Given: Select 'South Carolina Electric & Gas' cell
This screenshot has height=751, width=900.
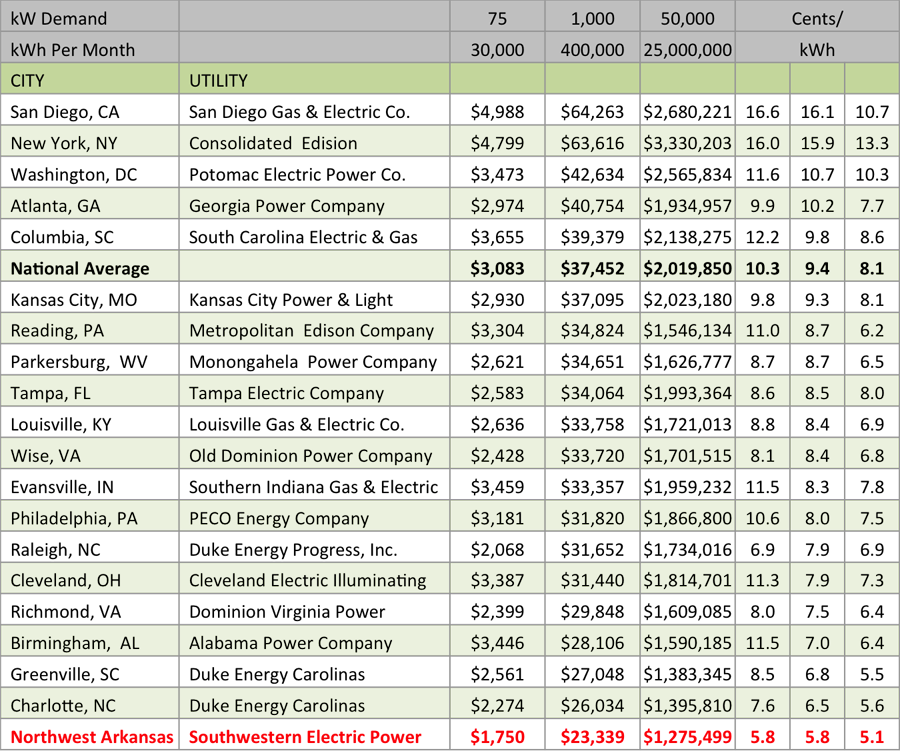Looking at the screenshot, I should (315, 236).
